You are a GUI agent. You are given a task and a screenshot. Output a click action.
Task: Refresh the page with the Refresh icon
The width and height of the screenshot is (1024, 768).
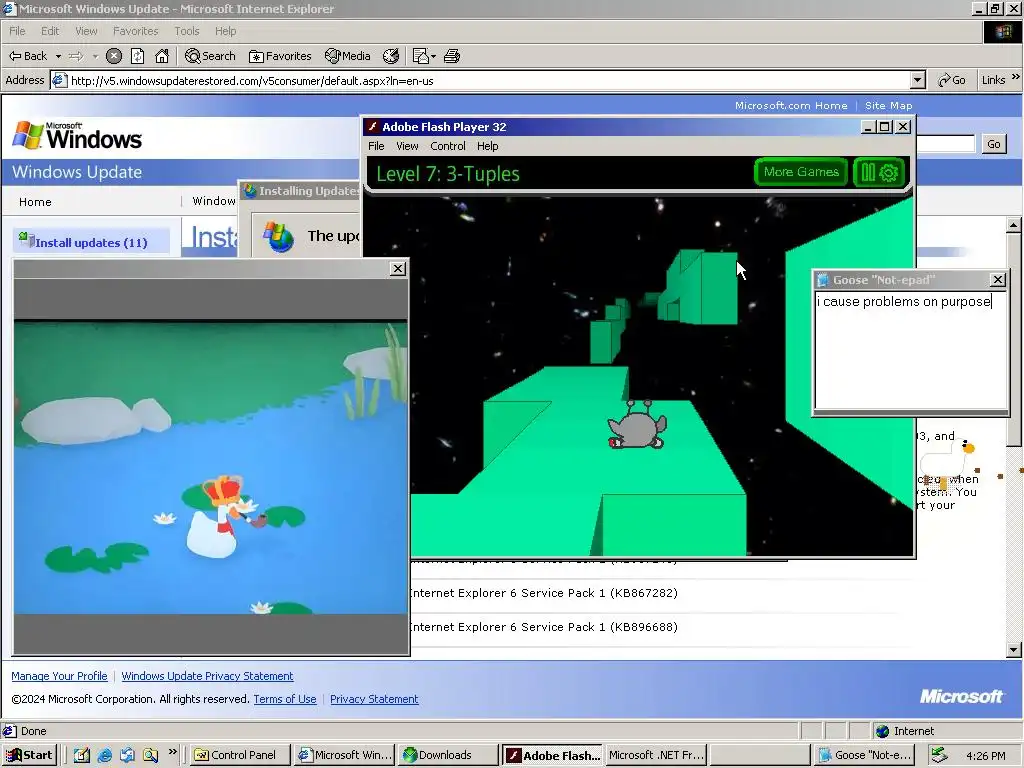(138, 56)
